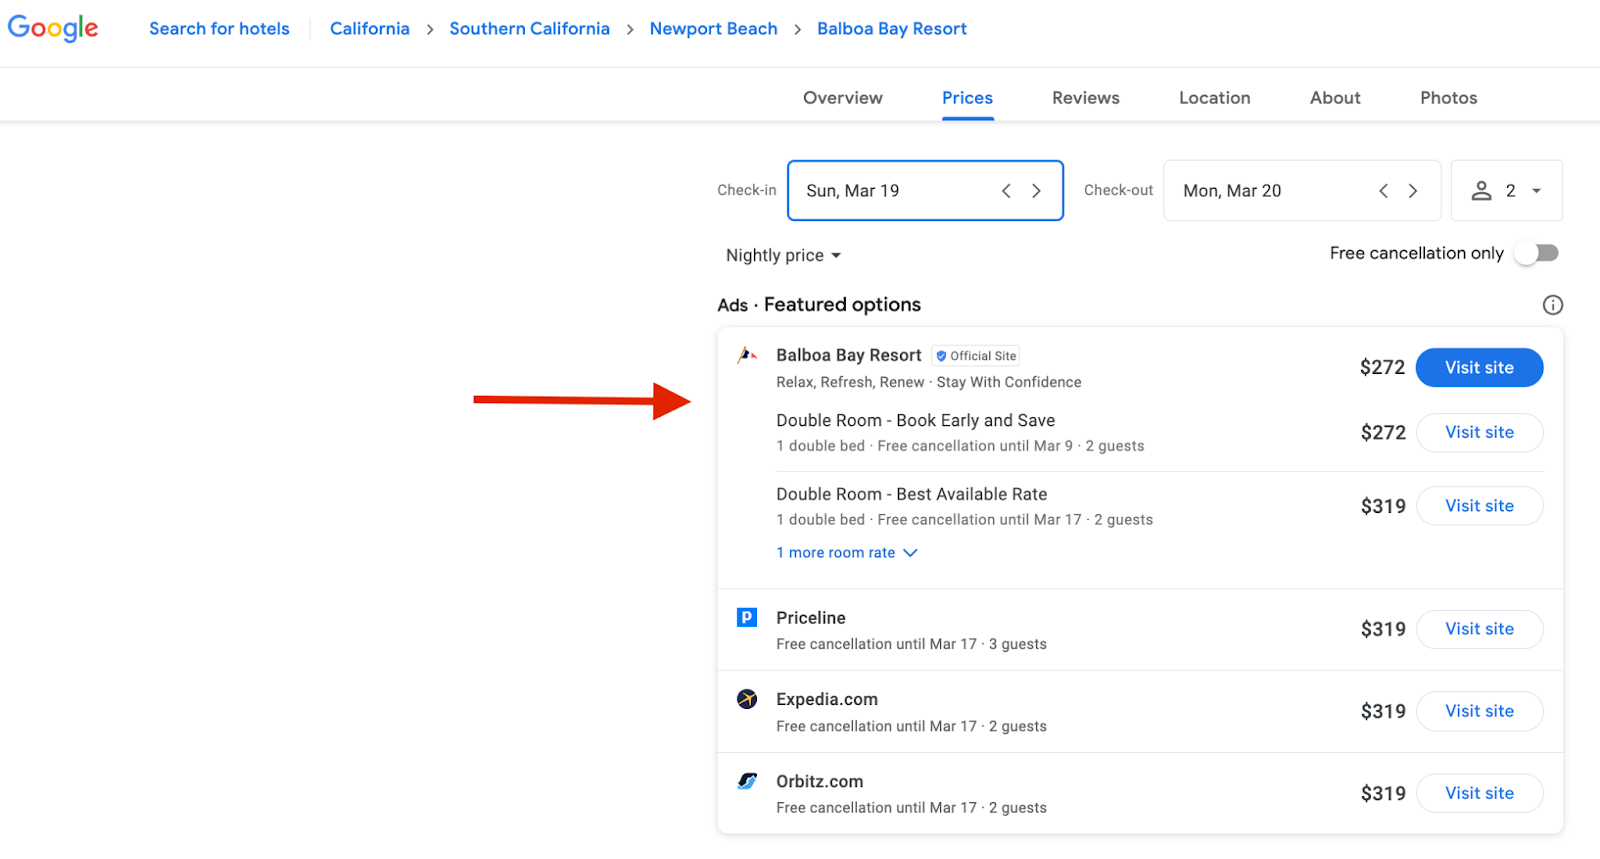Open the Nightly price dropdown
The image size is (1600, 859).
pos(783,256)
